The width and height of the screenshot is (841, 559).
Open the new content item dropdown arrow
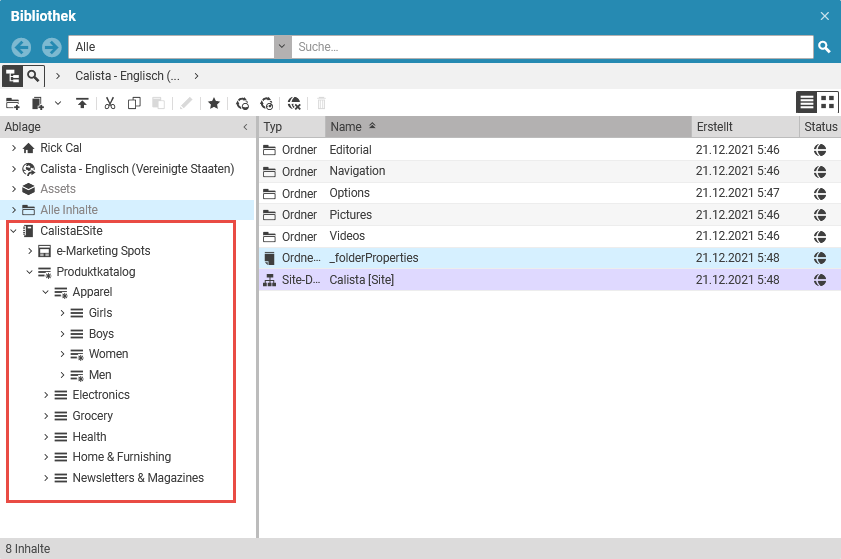click(57, 103)
